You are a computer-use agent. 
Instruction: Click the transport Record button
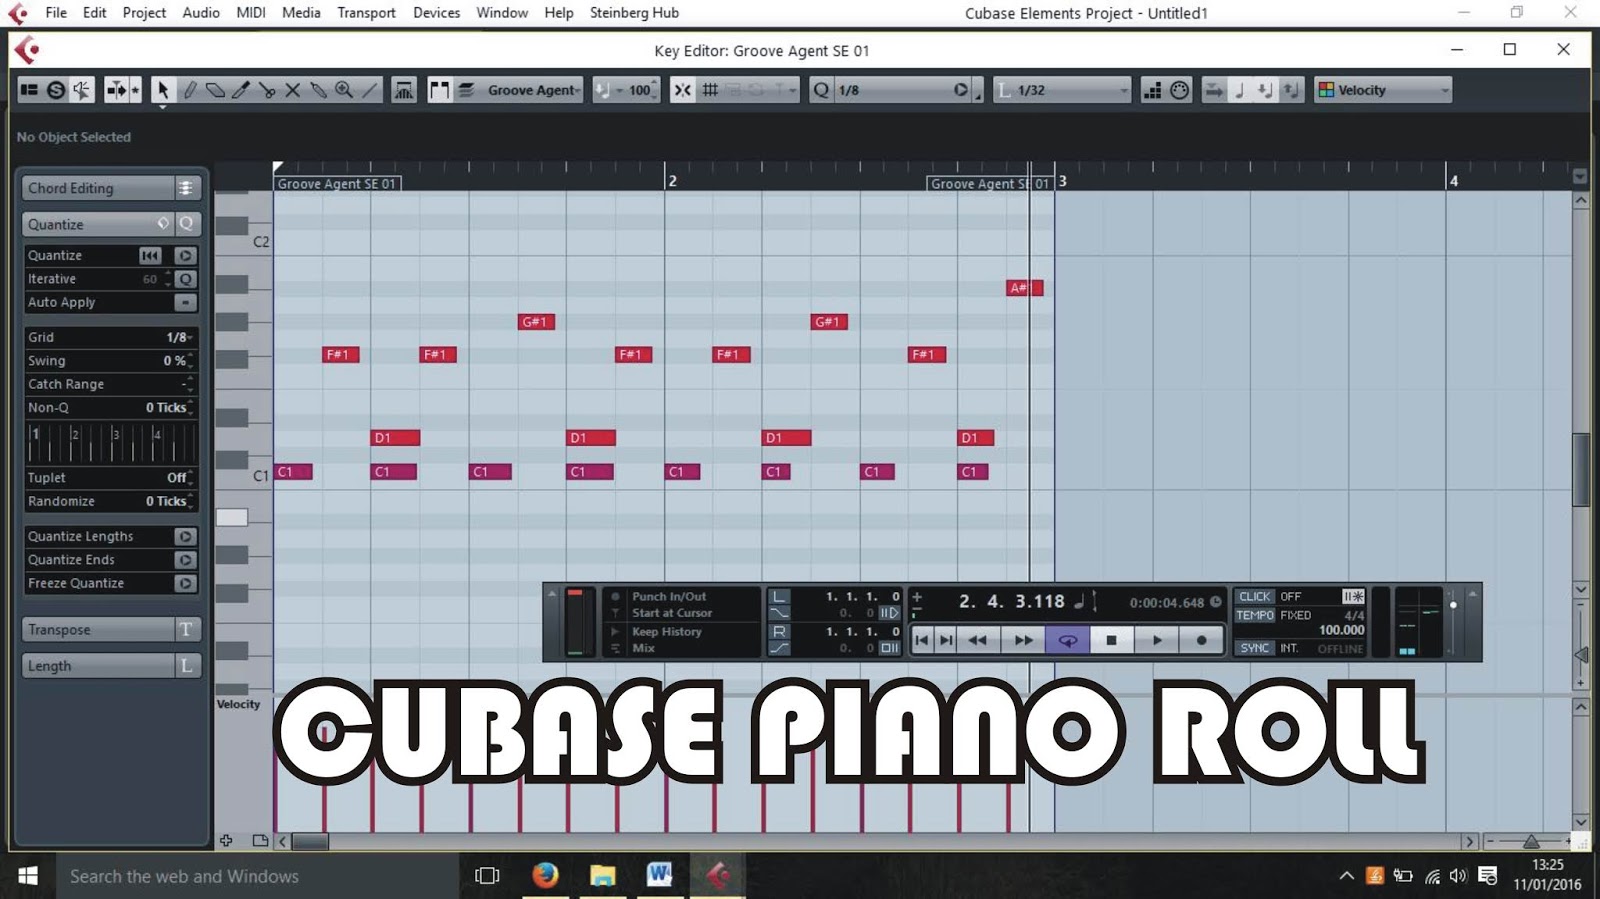[1201, 640]
